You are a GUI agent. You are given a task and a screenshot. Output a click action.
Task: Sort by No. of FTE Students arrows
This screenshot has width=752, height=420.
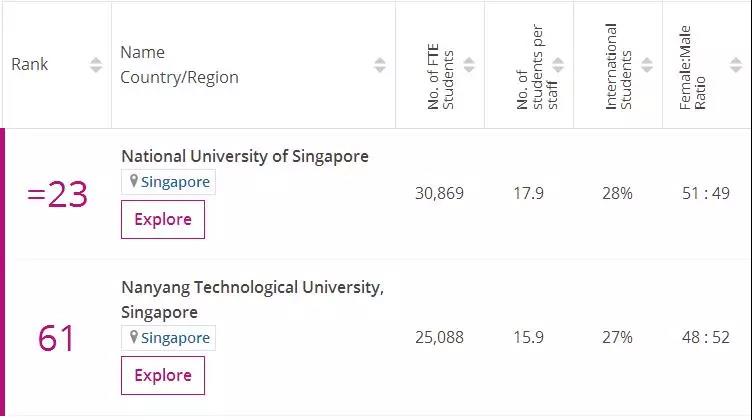coord(469,65)
